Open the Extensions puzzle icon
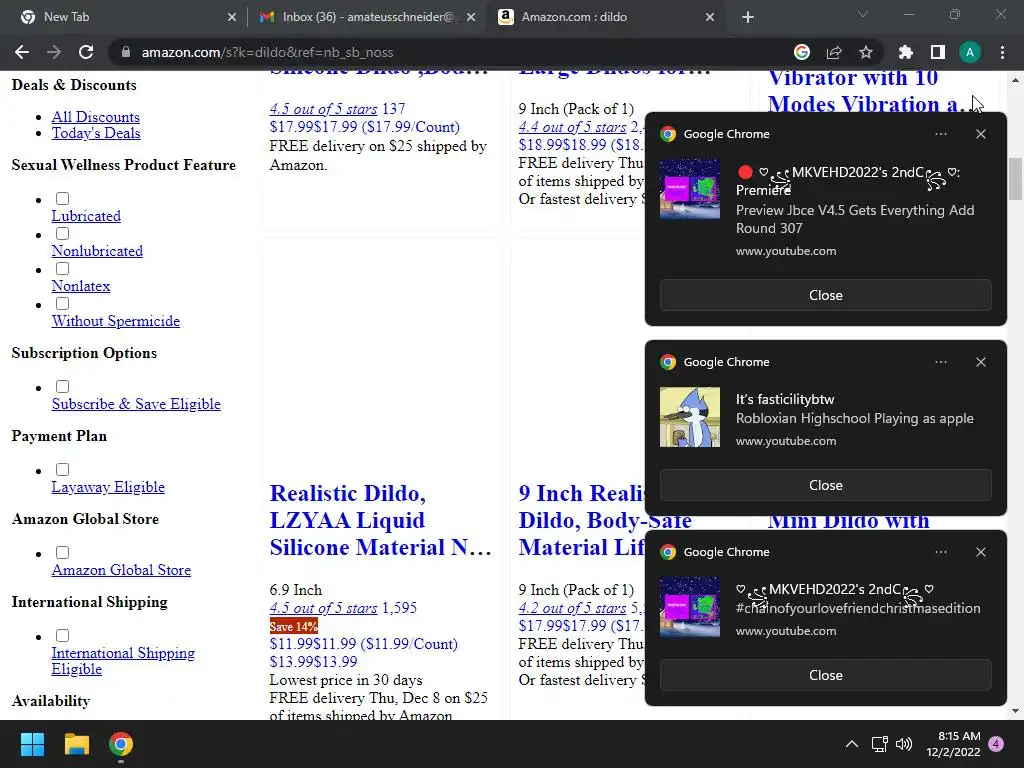The image size is (1024, 768). [906, 52]
